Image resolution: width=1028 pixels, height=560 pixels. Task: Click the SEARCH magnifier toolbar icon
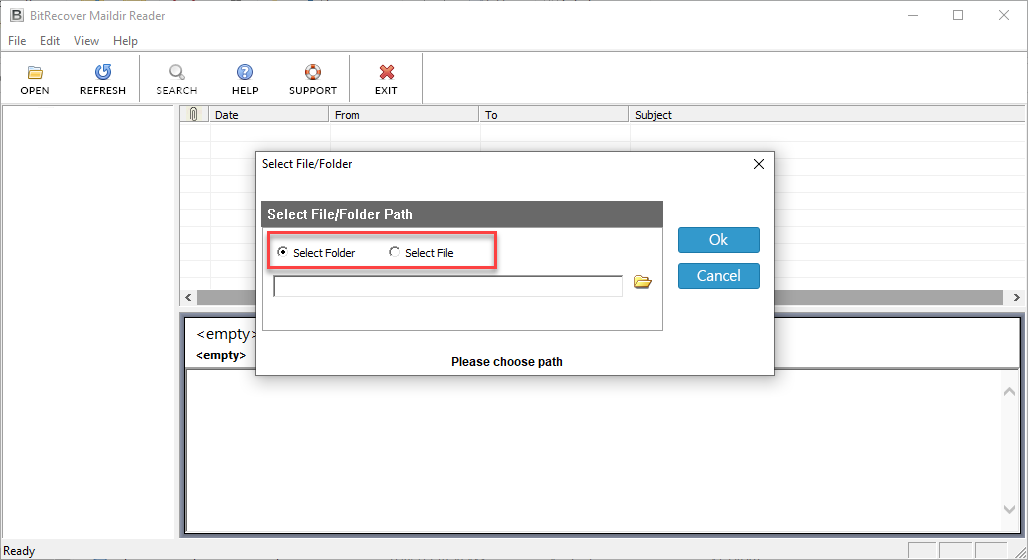[176, 72]
